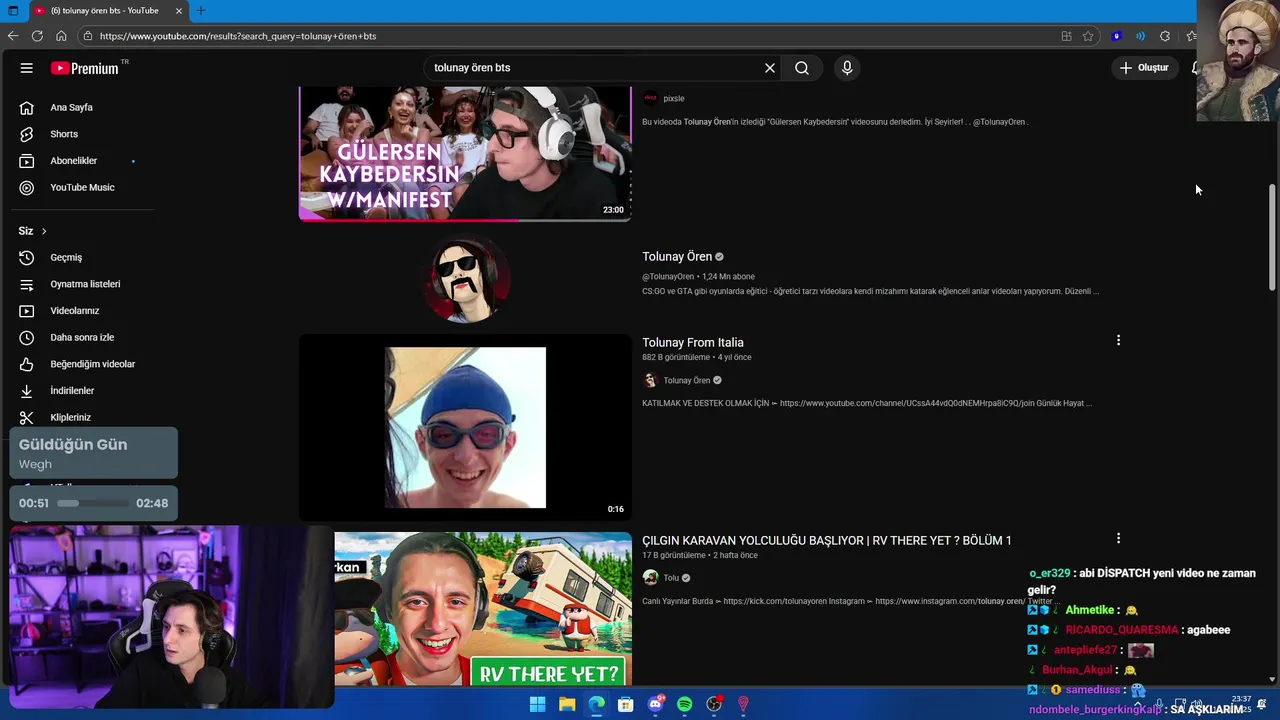Open Daha sonra izle list
Image resolution: width=1280 pixels, height=720 pixels.
pyautogui.click(x=84, y=337)
